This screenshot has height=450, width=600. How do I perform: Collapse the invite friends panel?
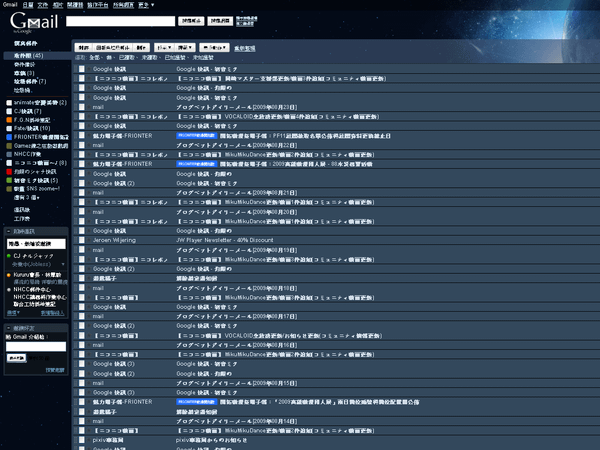pyautogui.click(x=8, y=328)
